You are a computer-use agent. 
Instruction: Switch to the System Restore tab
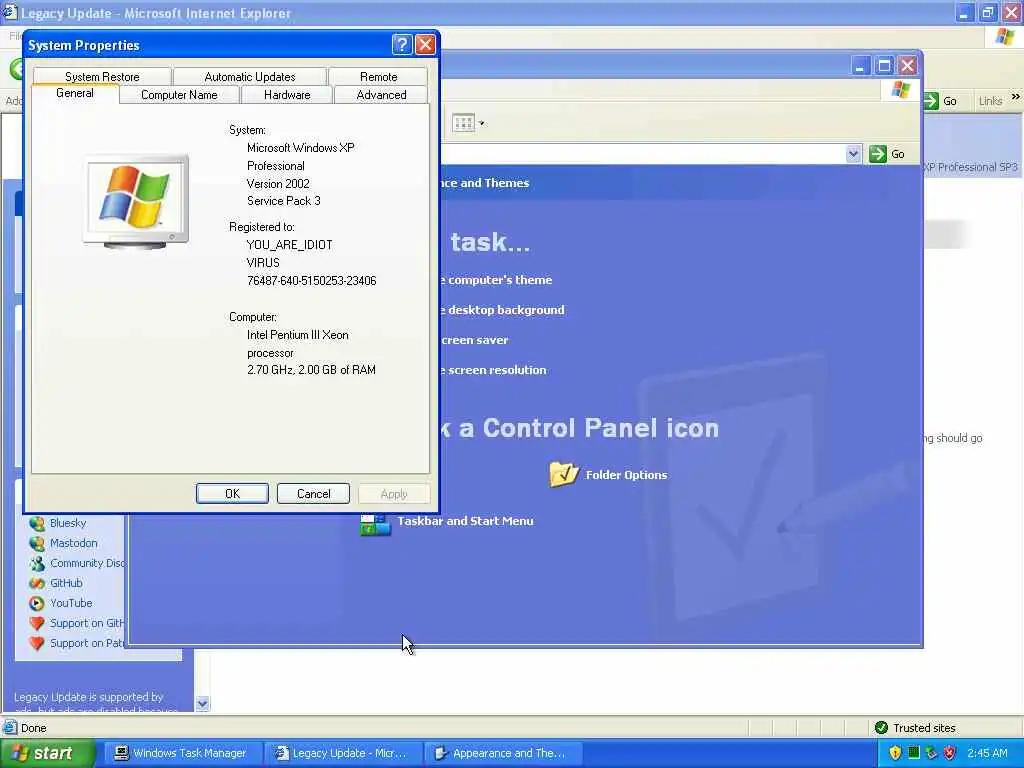(x=102, y=76)
